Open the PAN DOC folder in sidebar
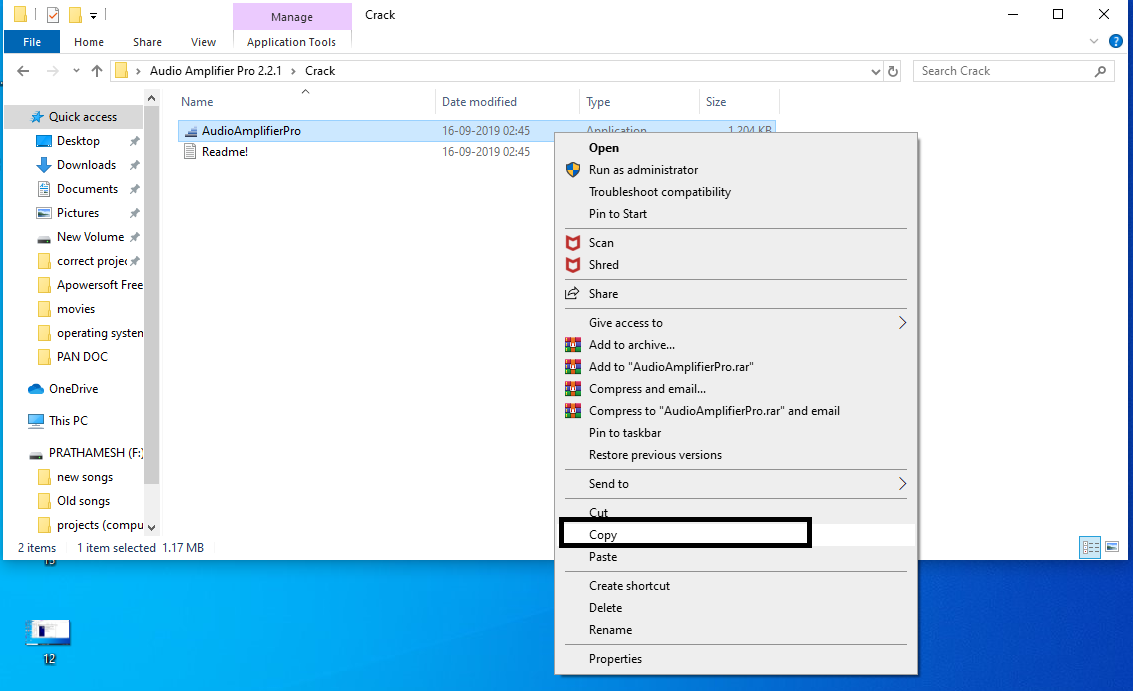 pos(82,356)
